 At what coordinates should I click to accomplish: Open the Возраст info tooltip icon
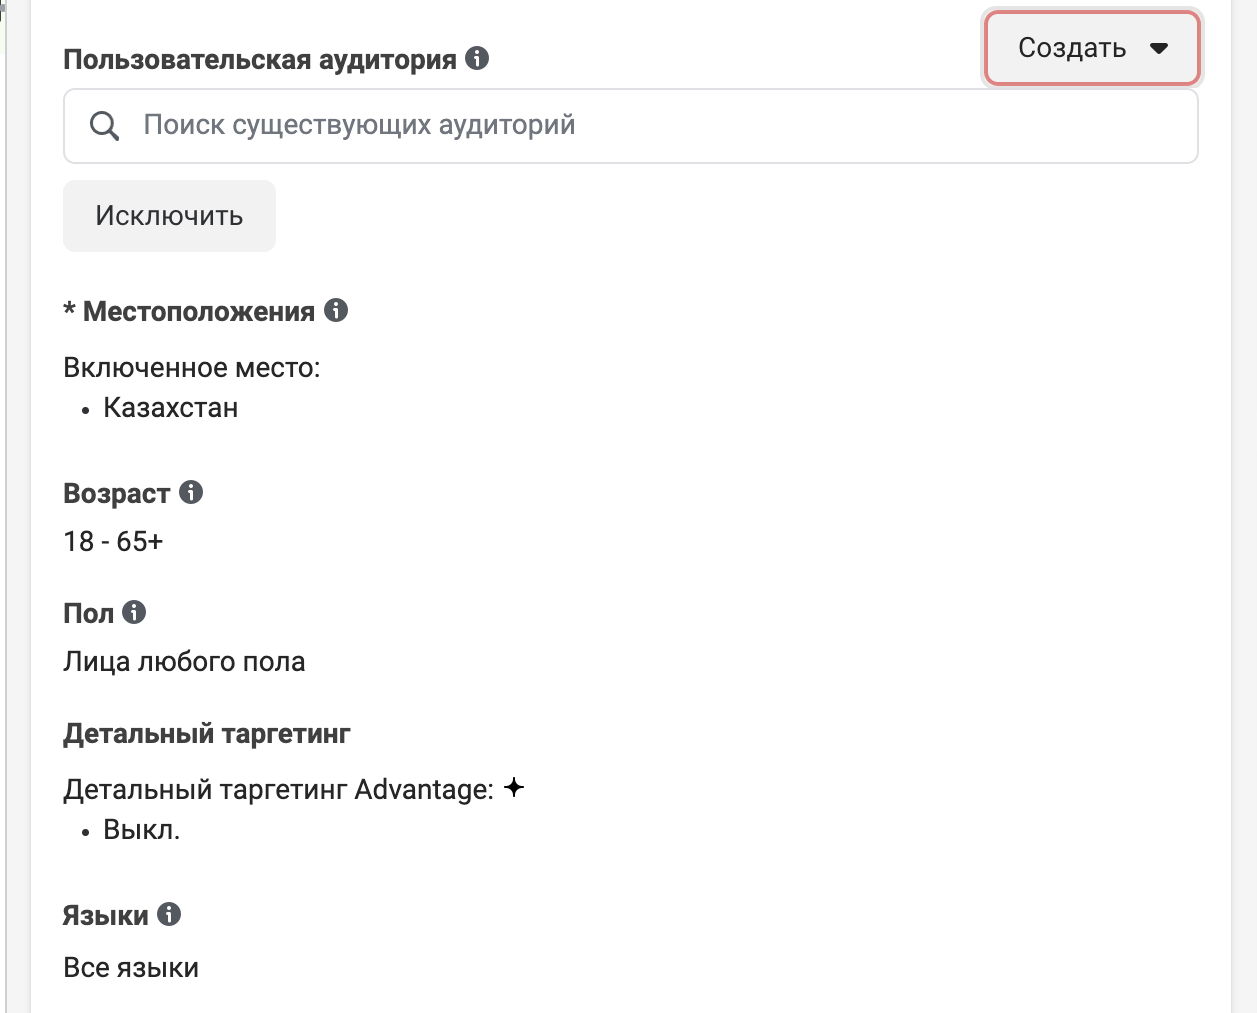(x=191, y=492)
